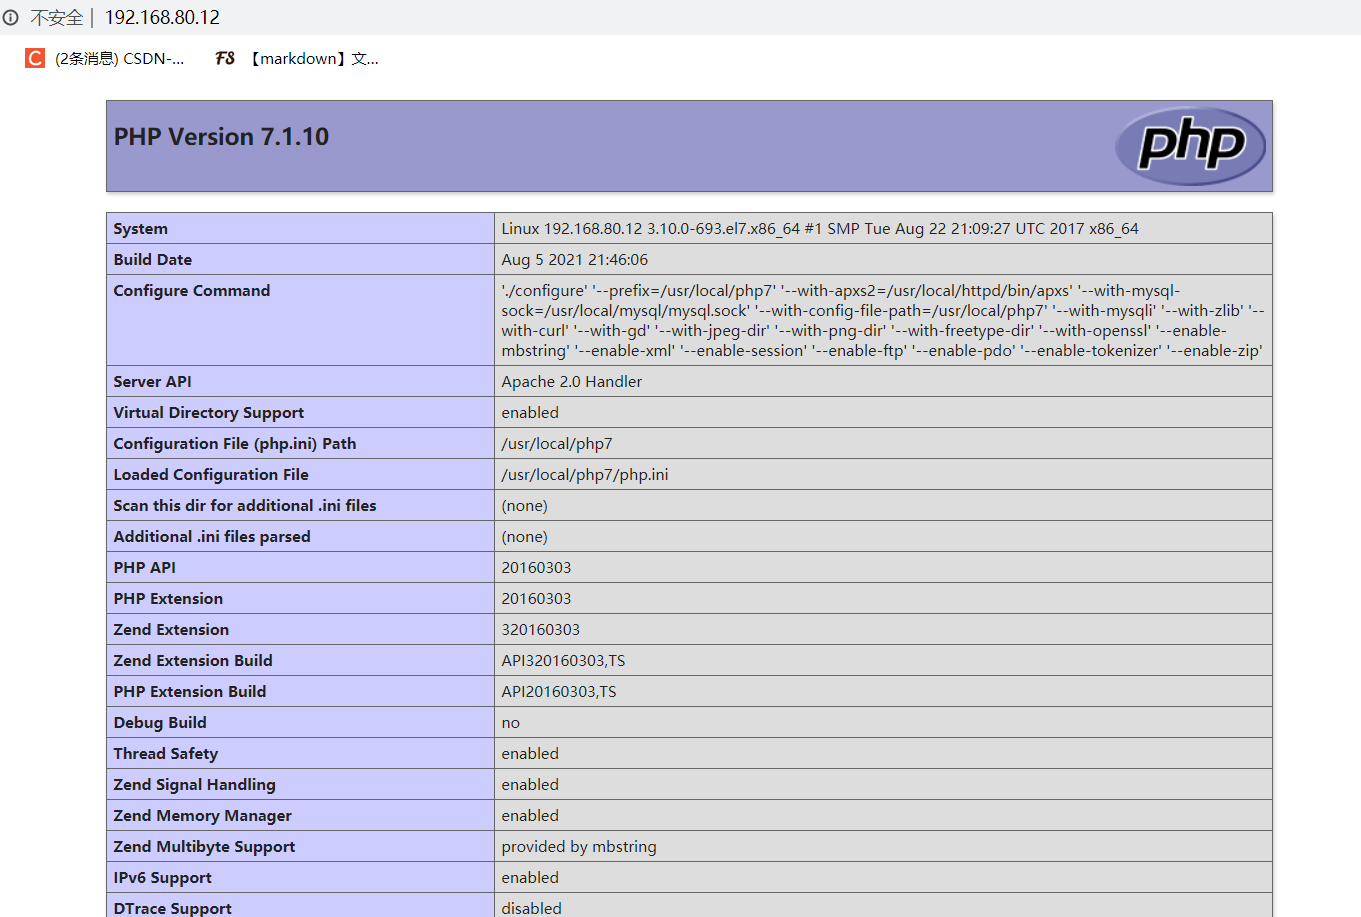Click 20160303 value in PHP Extension row
The image size is (1361, 917).
pos(537,598)
